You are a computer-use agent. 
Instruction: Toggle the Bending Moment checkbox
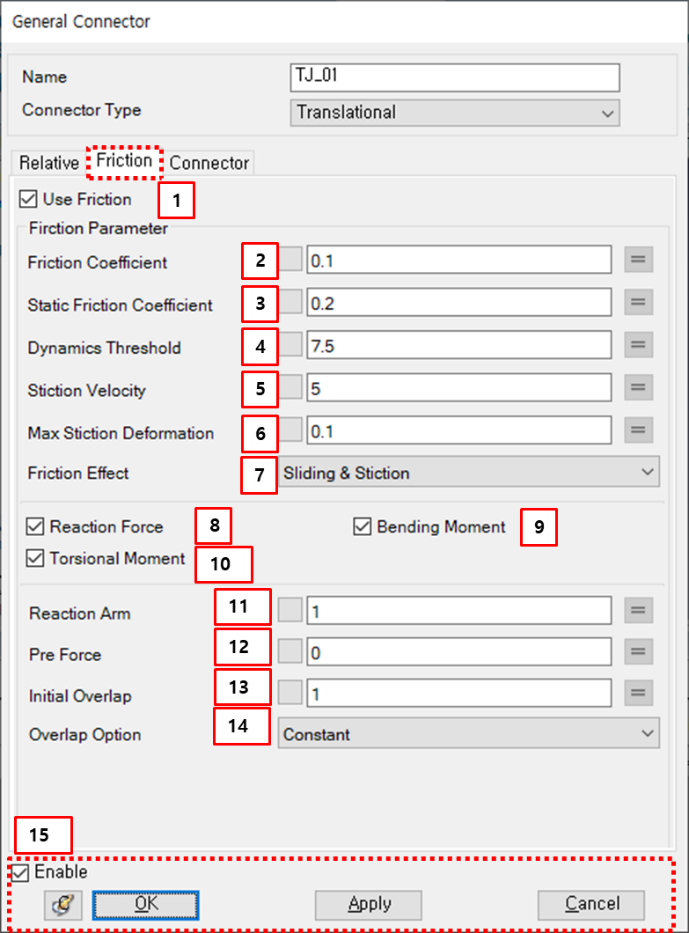click(362, 526)
